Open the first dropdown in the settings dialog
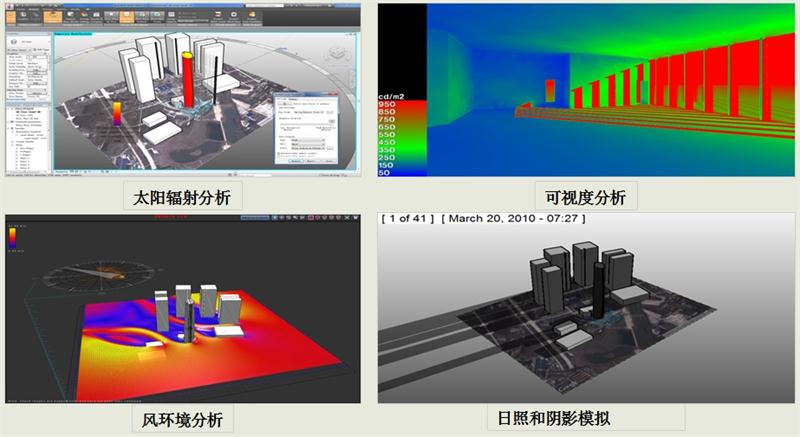 click(306, 112)
